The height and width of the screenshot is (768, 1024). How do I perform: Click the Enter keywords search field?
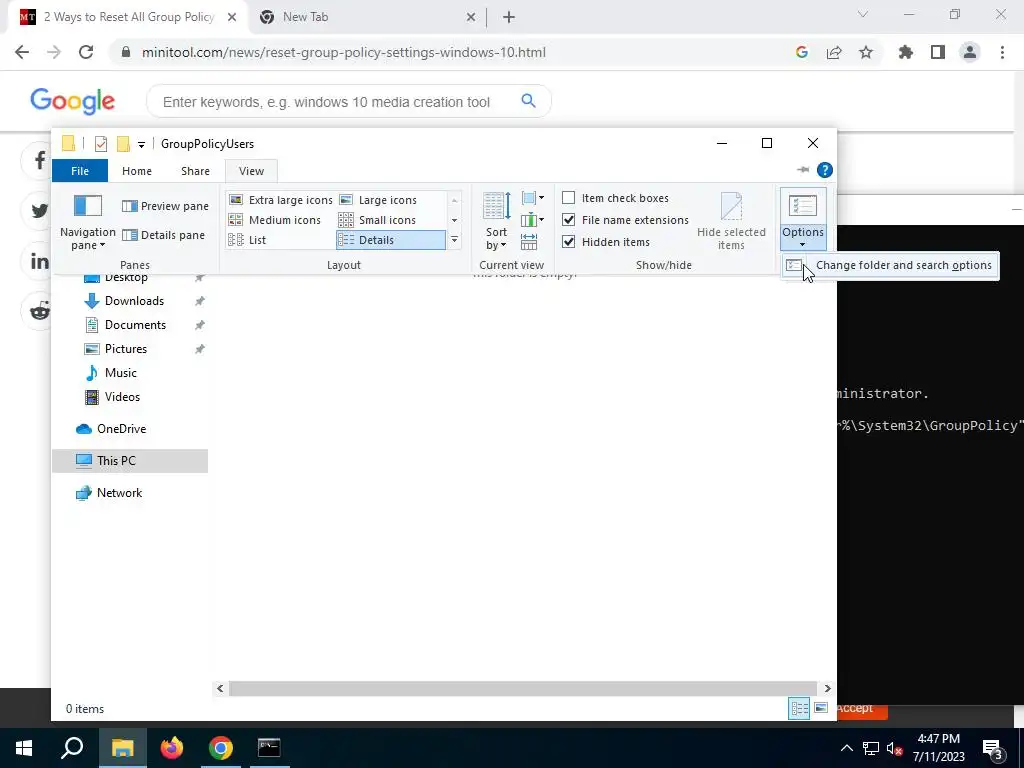(327, 102)
